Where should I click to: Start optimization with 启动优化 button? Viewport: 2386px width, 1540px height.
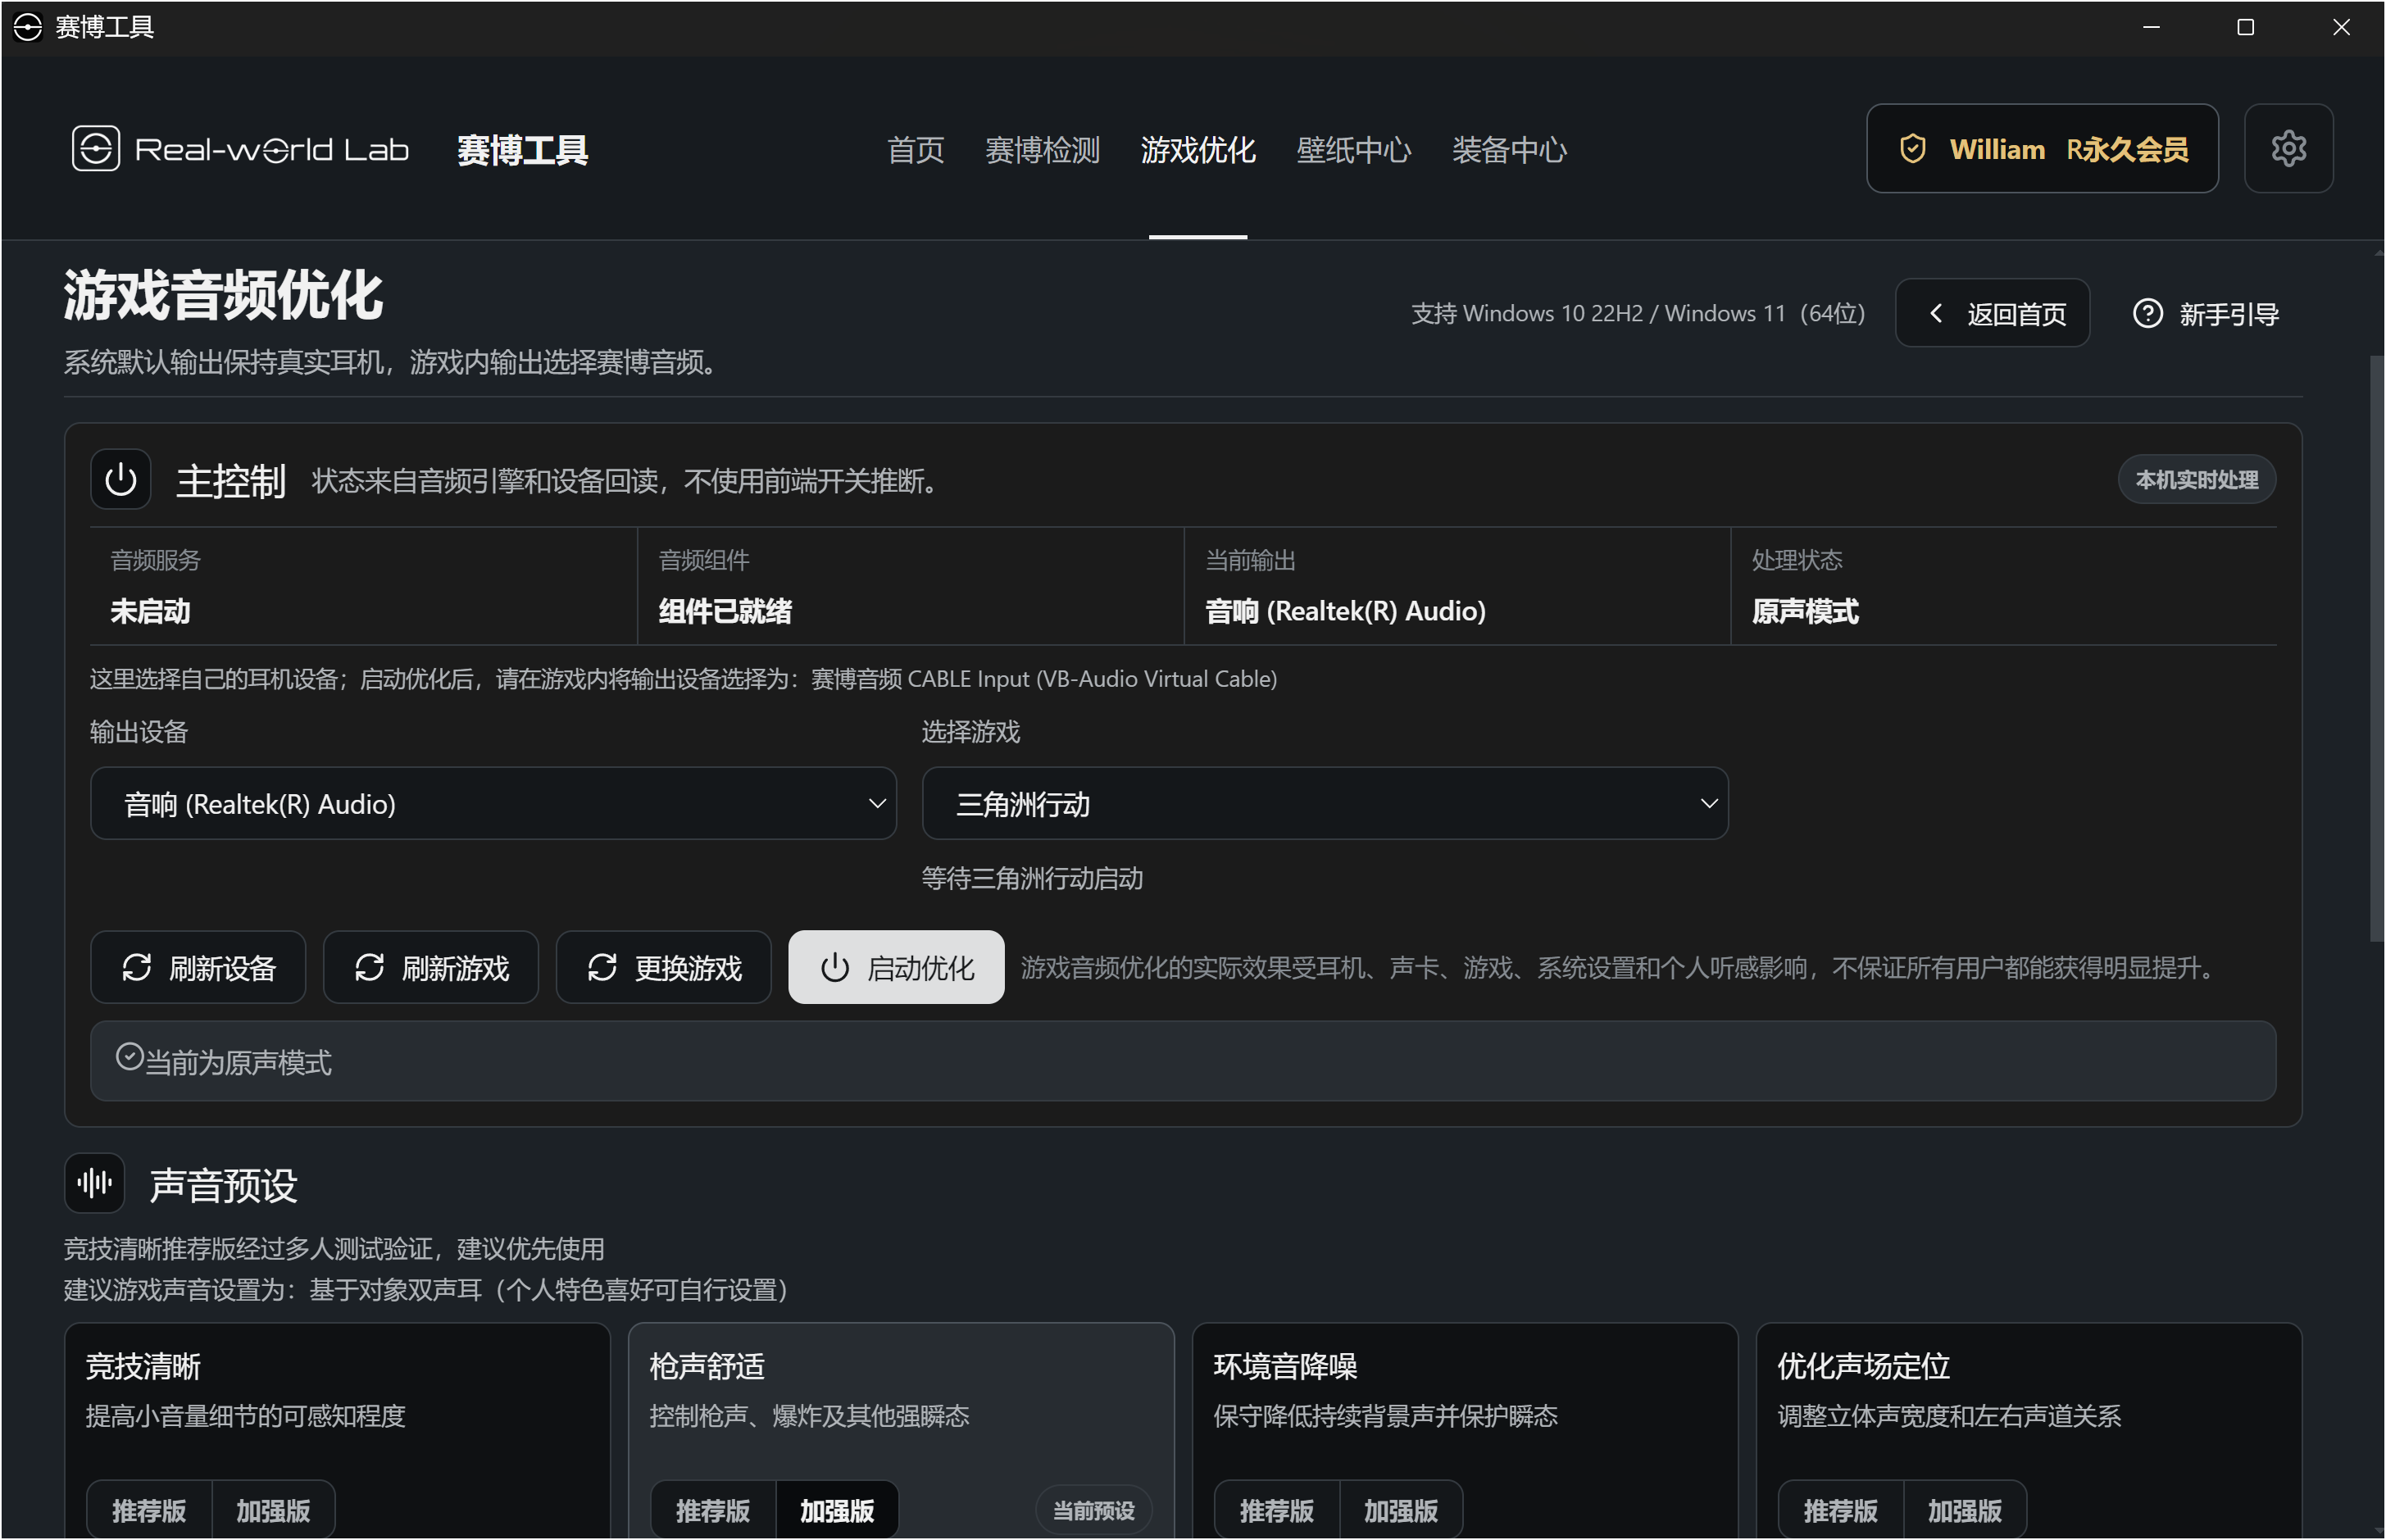(896, 968)
